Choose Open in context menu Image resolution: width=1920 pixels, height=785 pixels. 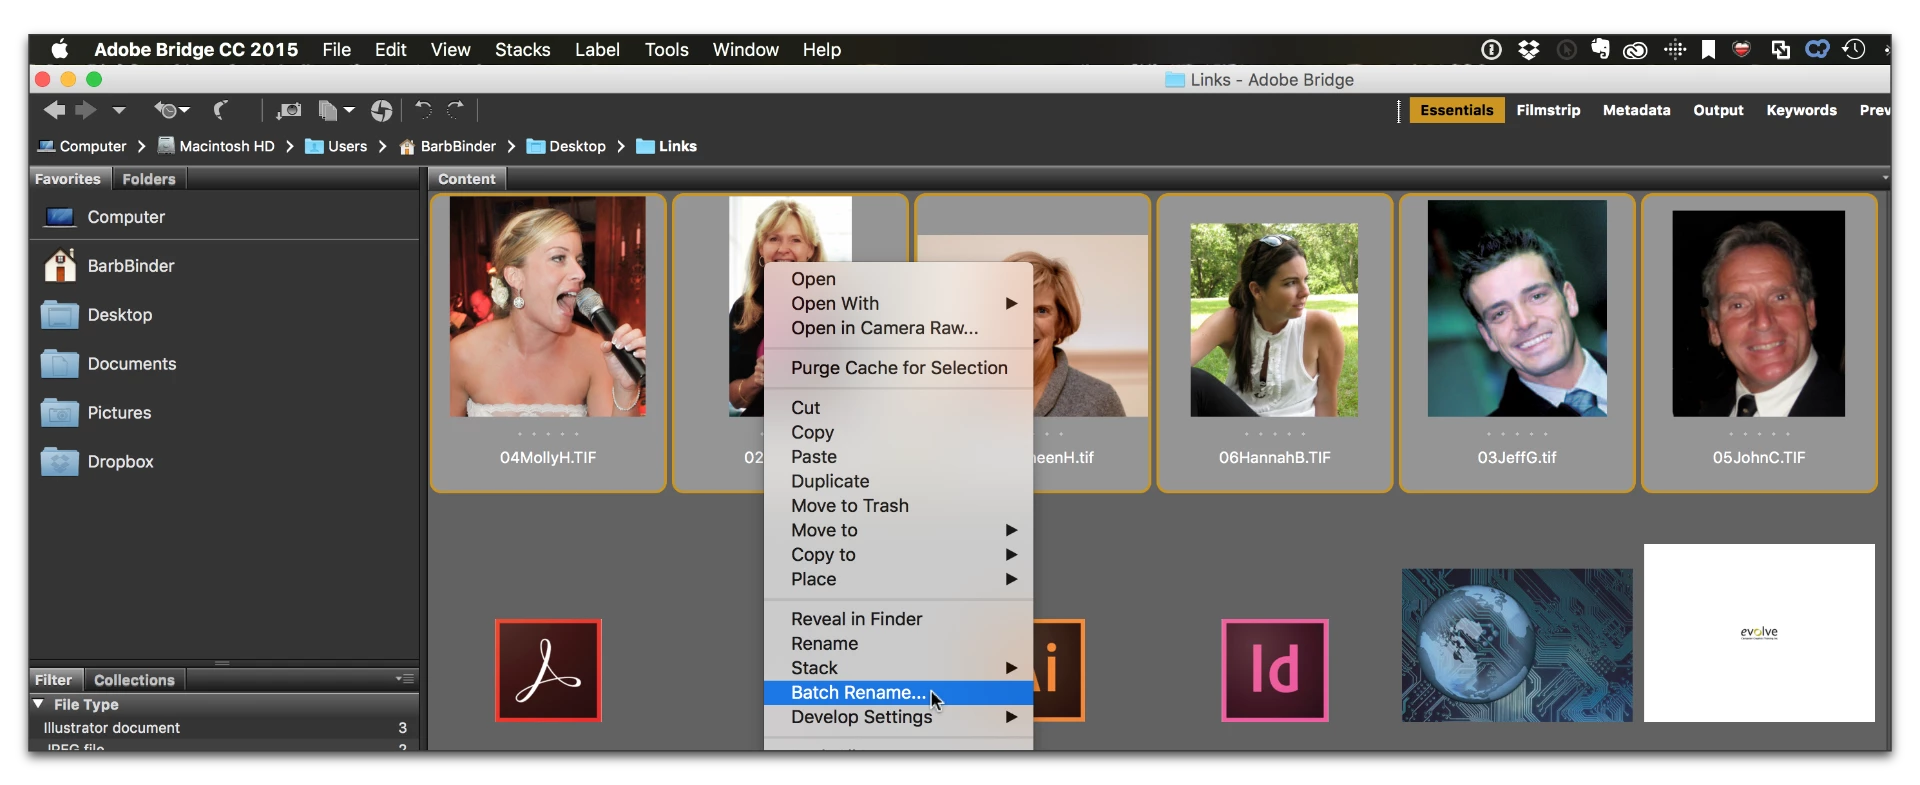pos(898,279)
